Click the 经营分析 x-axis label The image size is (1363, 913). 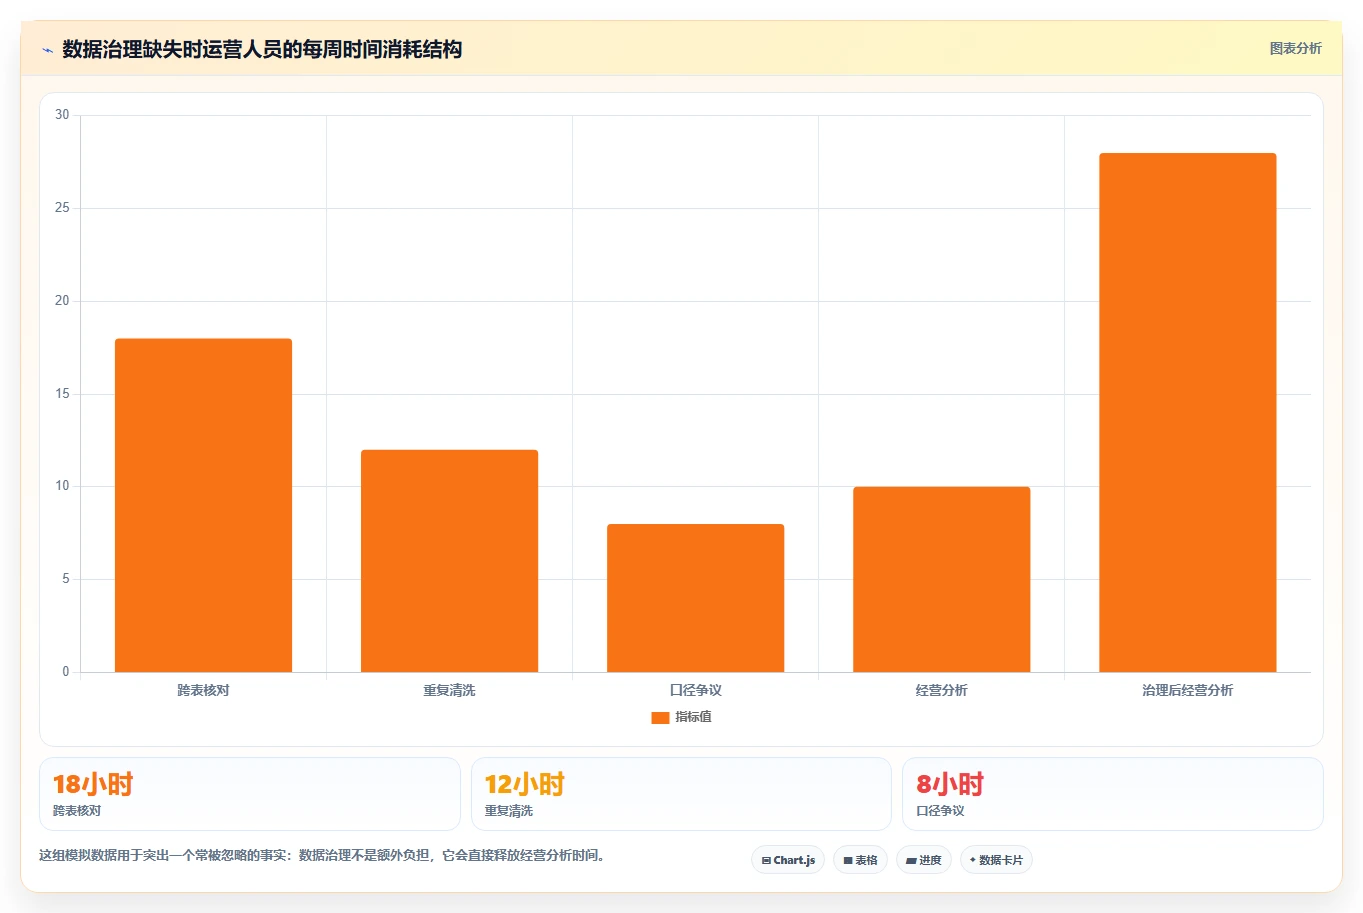(941, 690)
